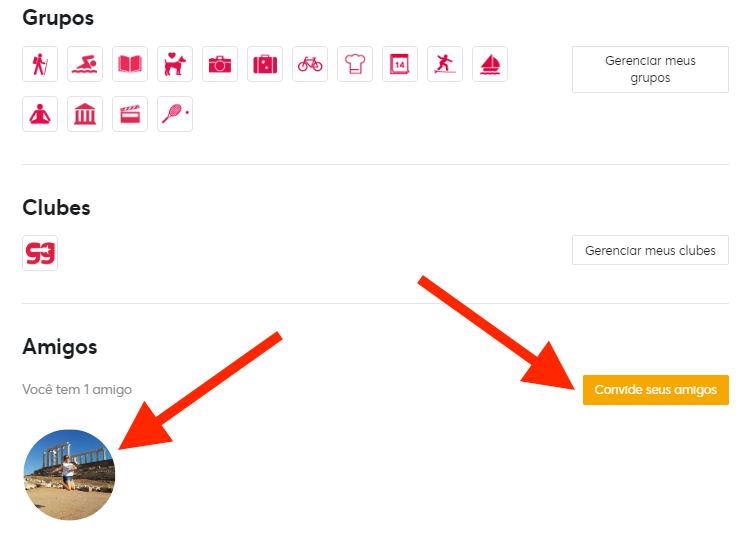Viewport: 742px width, 534px height.
Task: Select the museum building group icon
Action: coord(85,114)
